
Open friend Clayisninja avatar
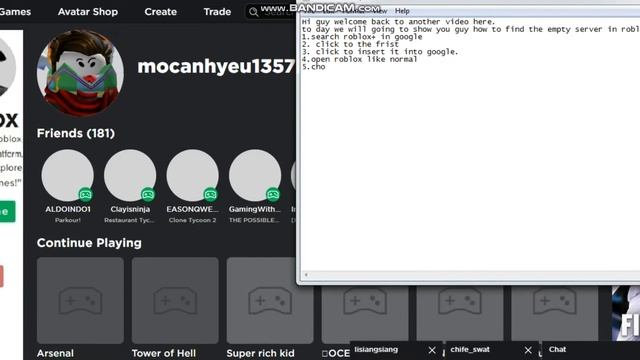[x=130, y=175]
